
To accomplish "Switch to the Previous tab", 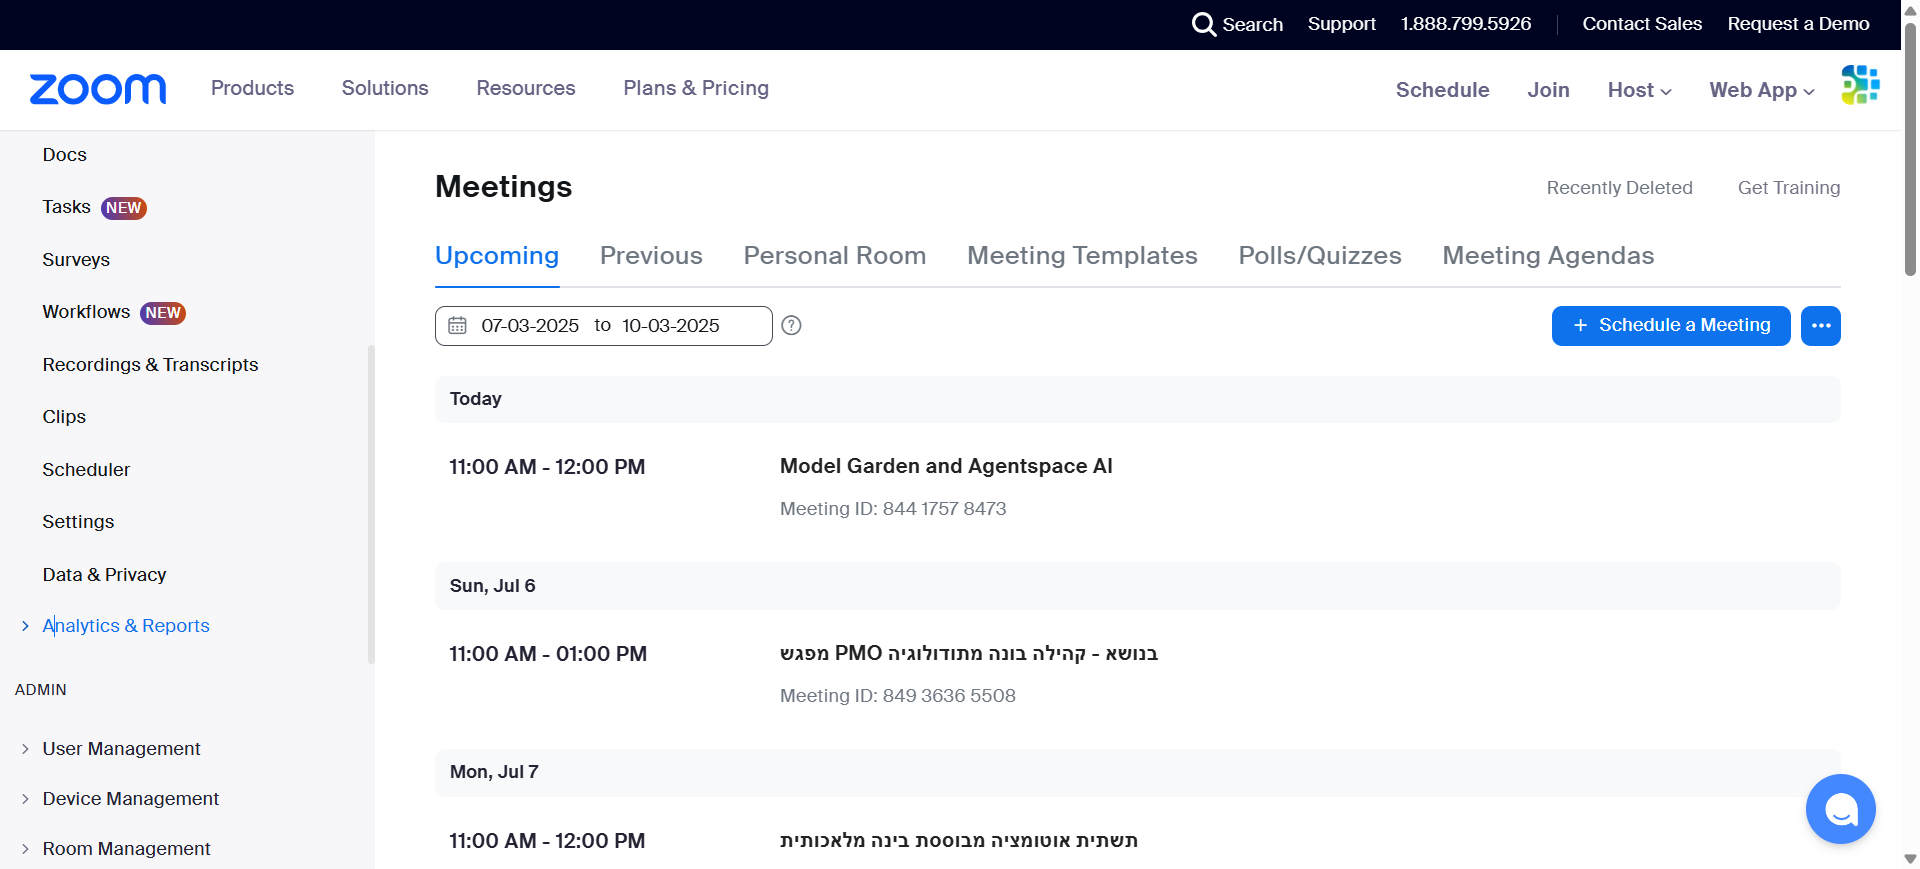I will point(651,256).
